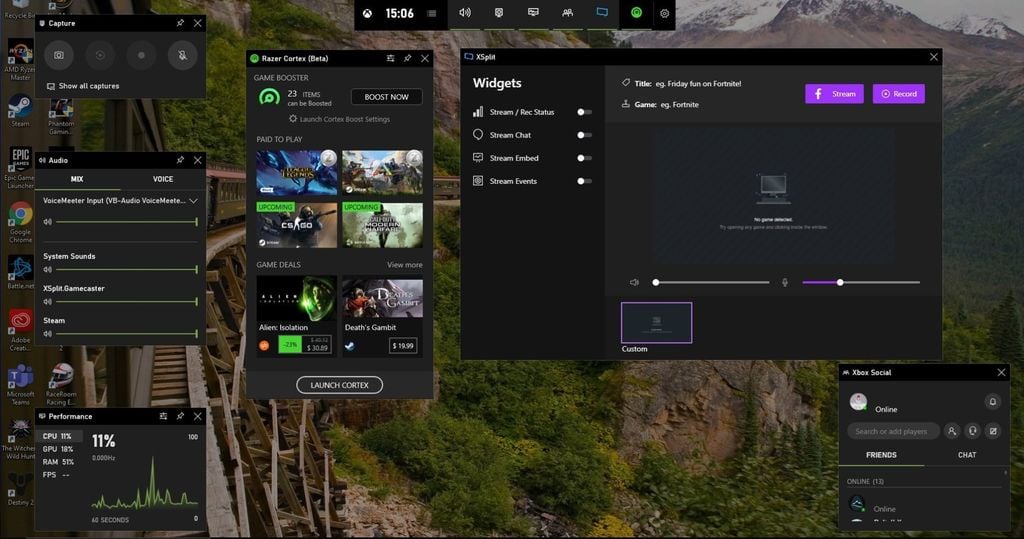Pin the Razer Cortex widget
Screen dimensions: 1024x539
(x=408, y=58)
